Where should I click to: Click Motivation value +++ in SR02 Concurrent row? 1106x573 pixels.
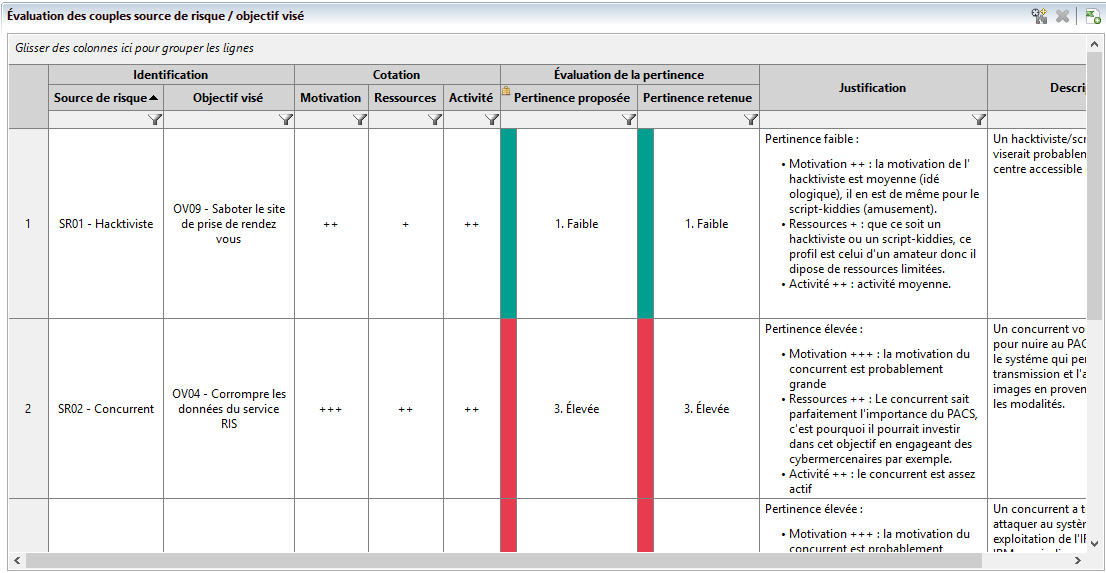(x=331, y=409)
